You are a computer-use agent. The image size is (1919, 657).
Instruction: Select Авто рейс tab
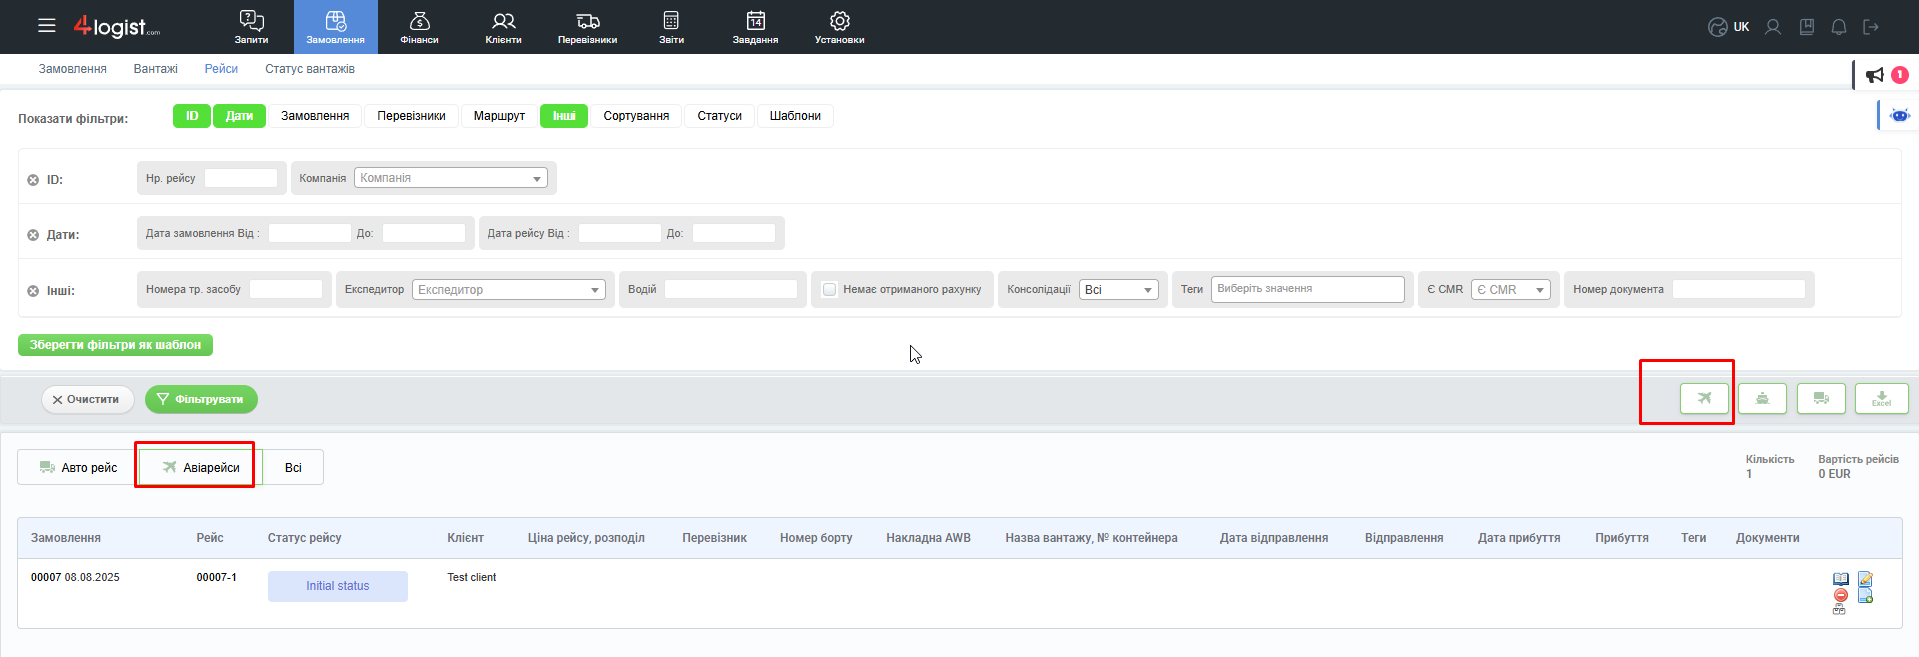78,467
